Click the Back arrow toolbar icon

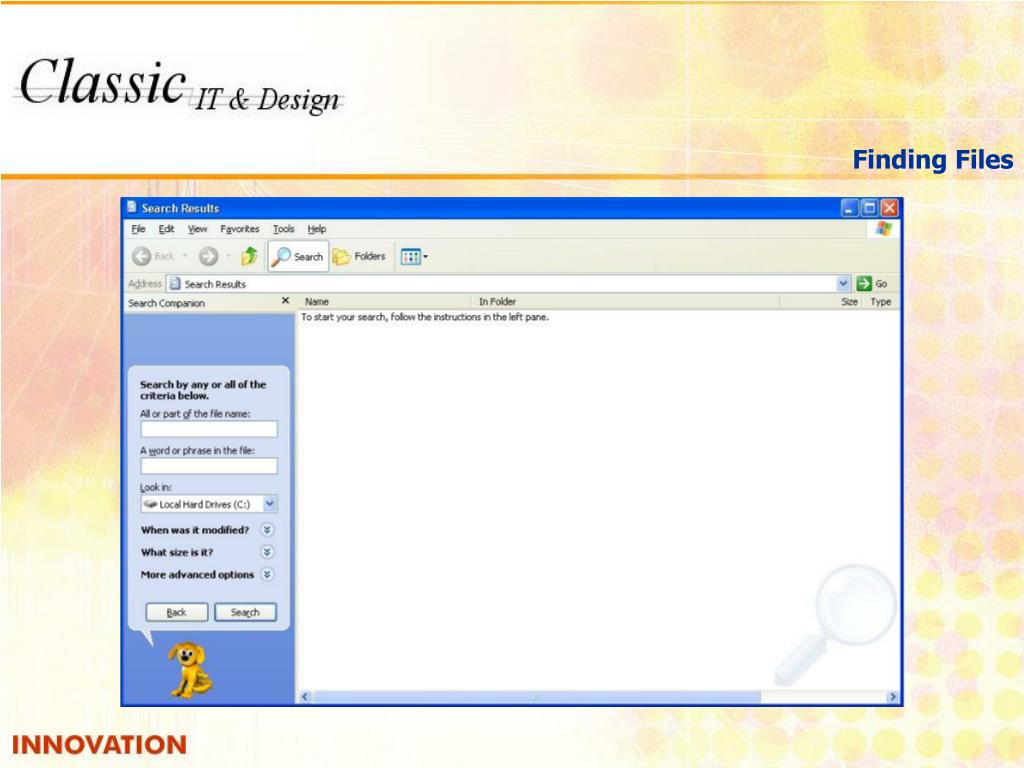point(142,257)
